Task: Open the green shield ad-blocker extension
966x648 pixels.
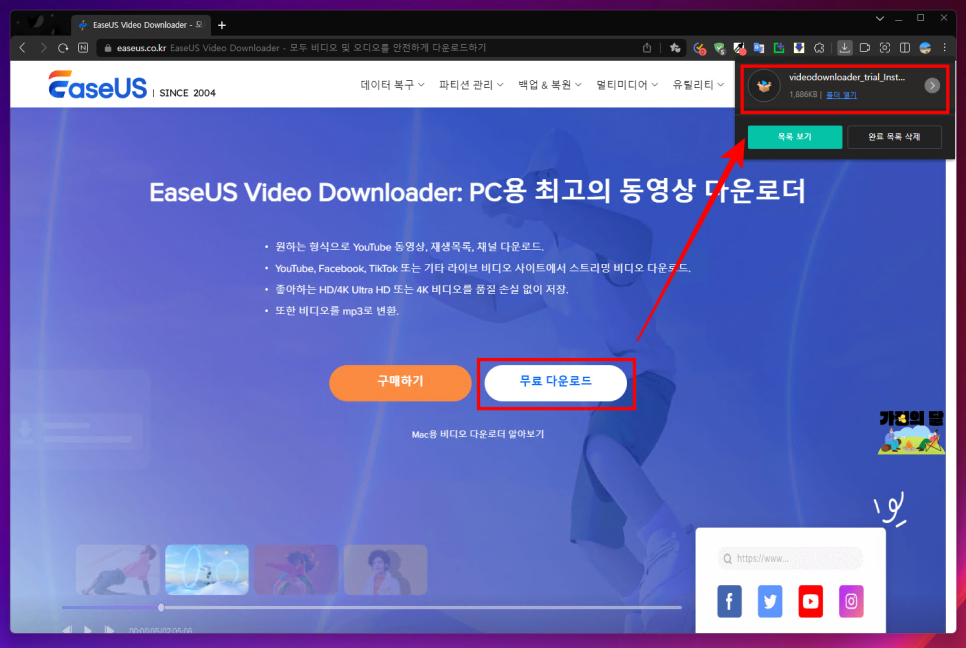Action: [719, 48]
